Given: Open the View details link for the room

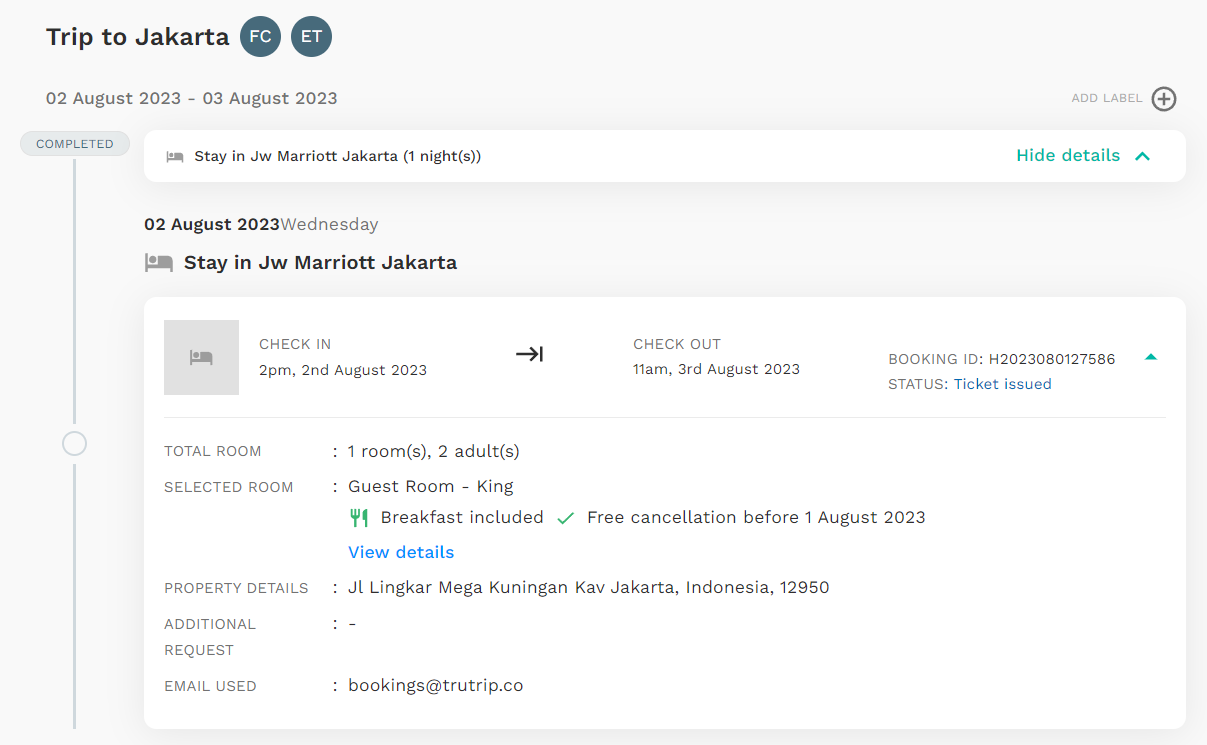Looking at the screenshot, I should [401, 552].
